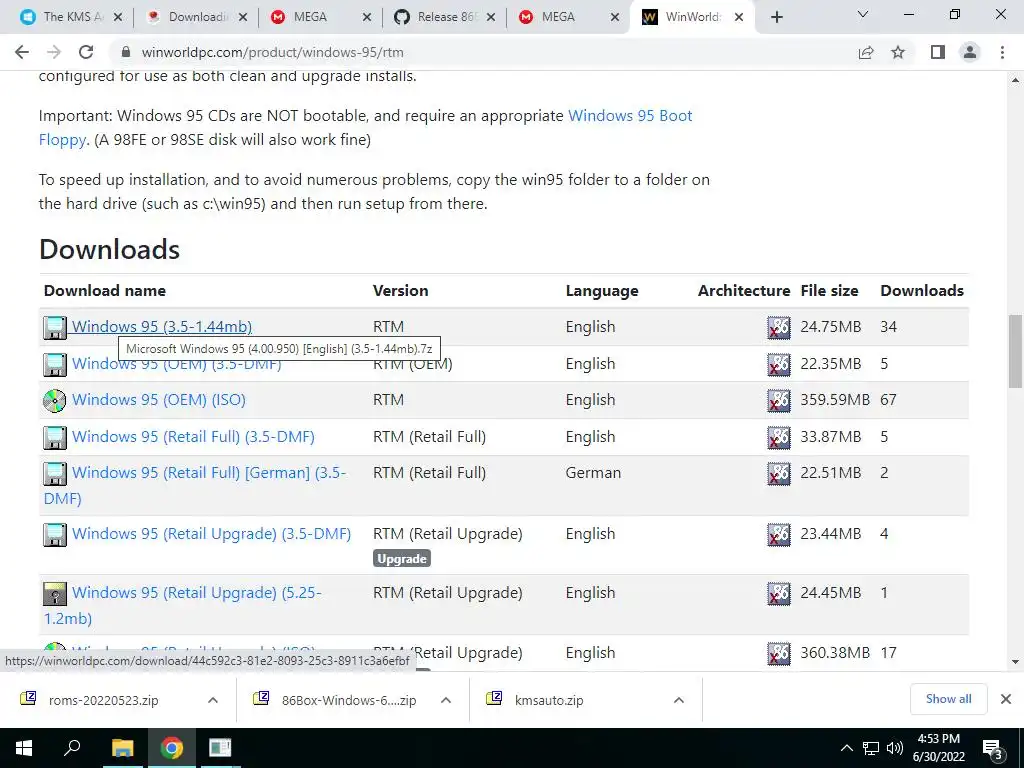The image size is (1024, 768).
Task: Open Chrome three-dot menu
Action: (1002, 52)
